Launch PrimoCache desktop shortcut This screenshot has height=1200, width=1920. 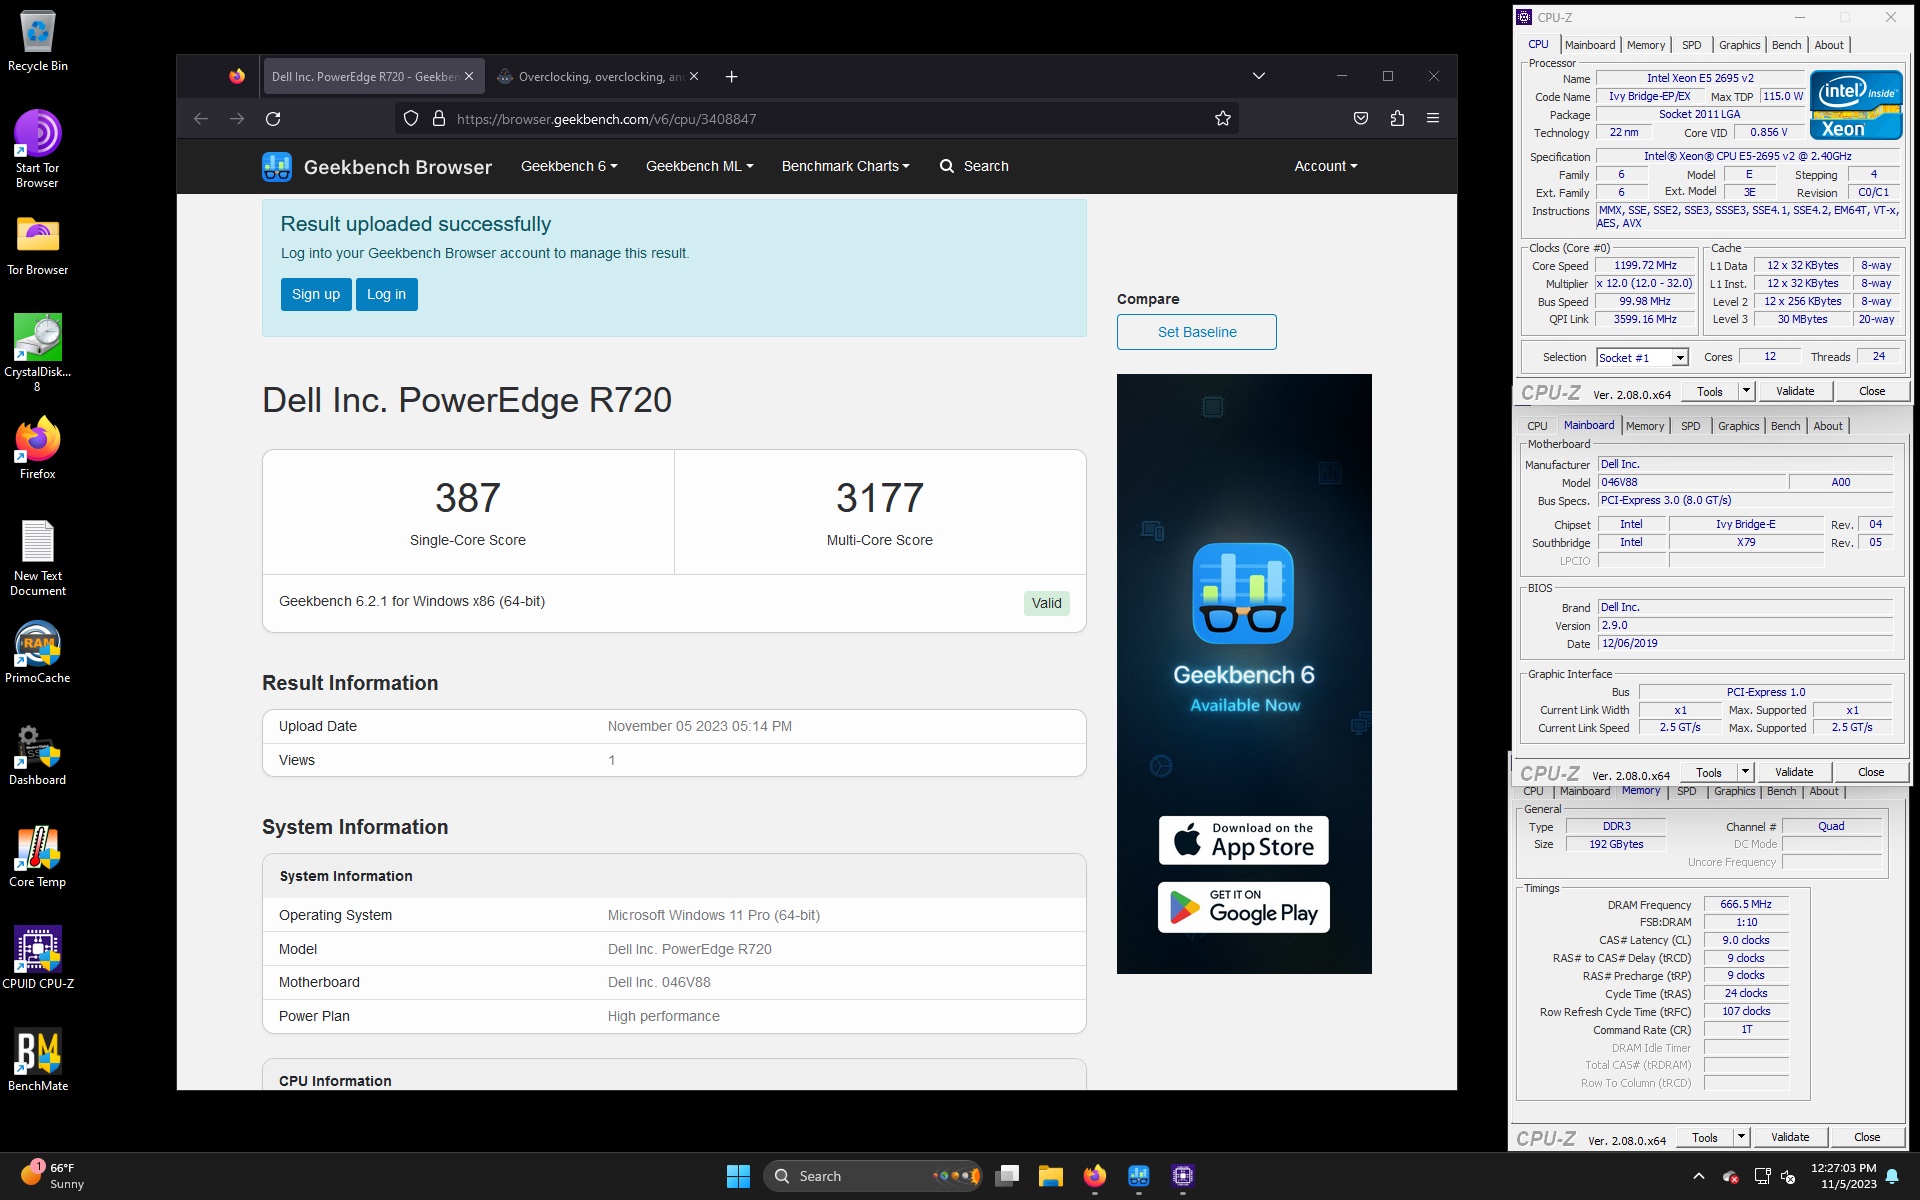pos(38,653)
